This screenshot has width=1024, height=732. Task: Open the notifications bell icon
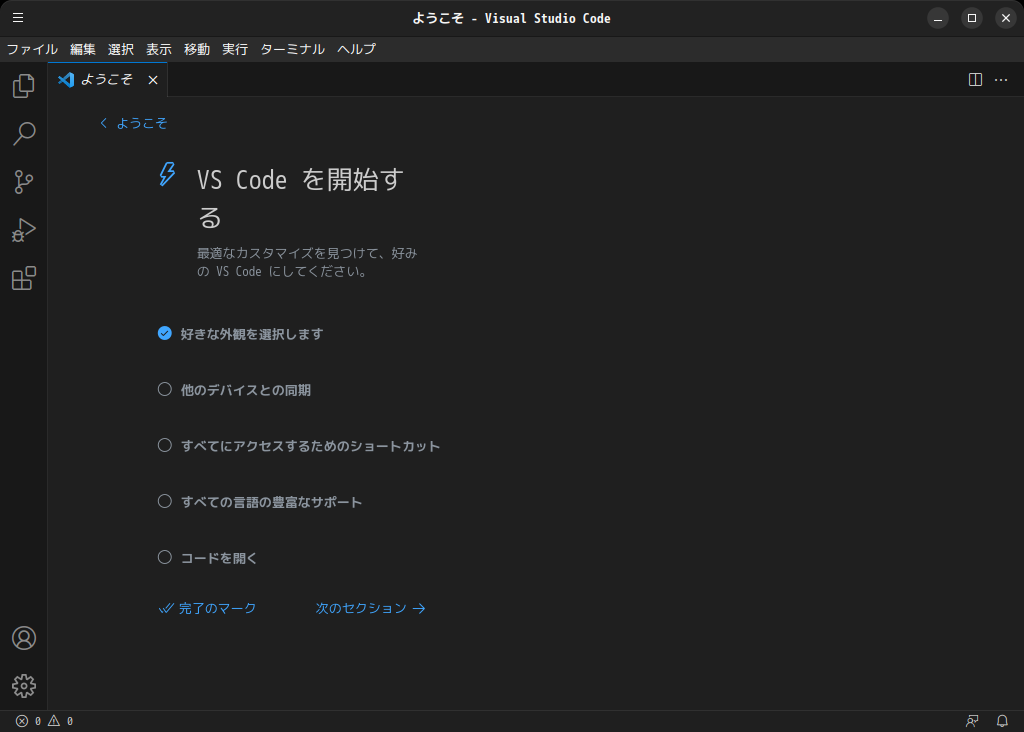coord(1002,721)
